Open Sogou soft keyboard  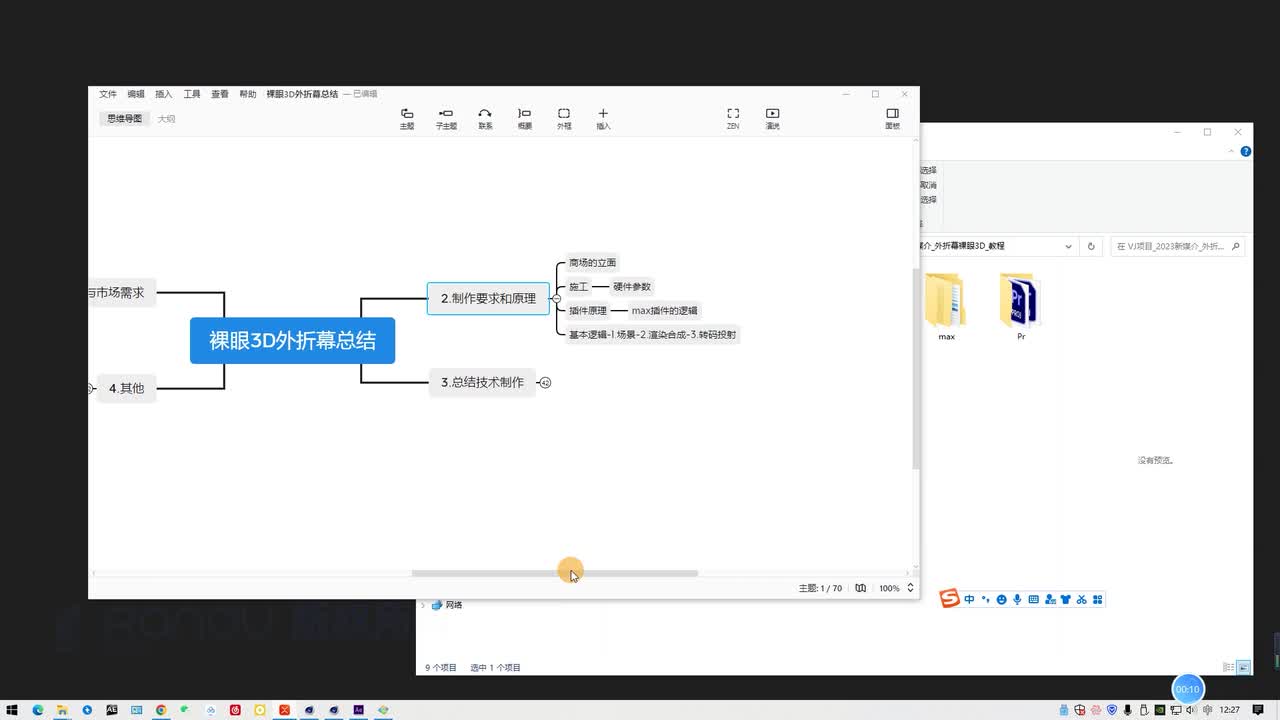point(1034,600)
